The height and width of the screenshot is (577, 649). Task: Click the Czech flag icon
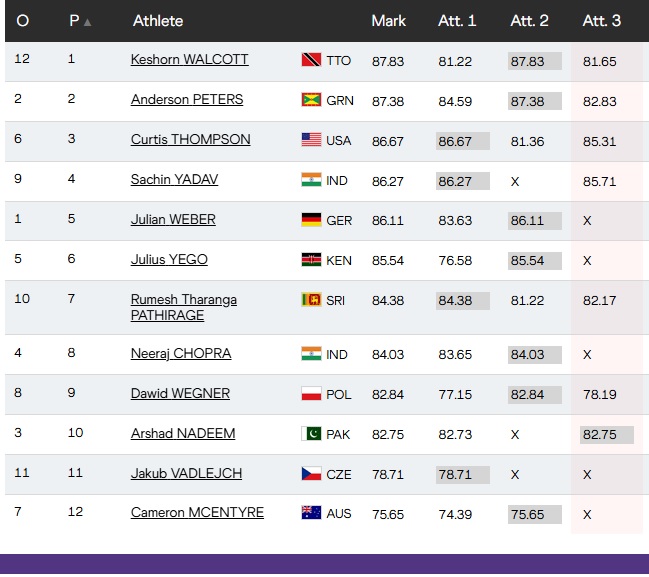click(x=311, y=474)
